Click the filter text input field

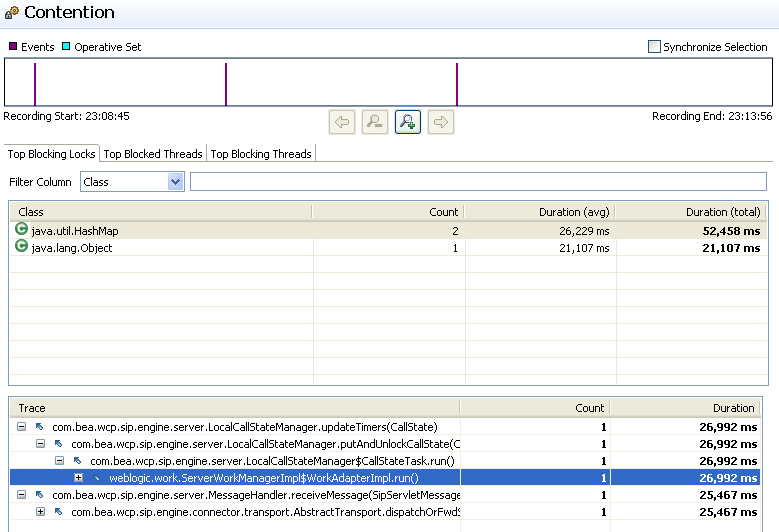(478, 182)
